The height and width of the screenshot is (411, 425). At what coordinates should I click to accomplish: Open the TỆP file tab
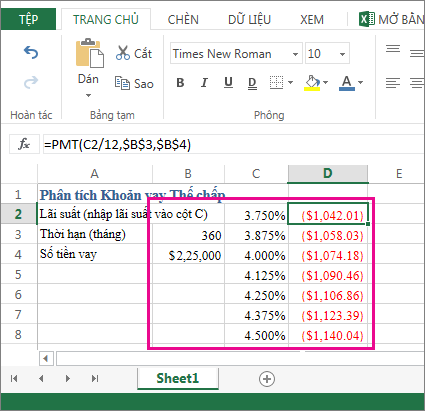pyautogui.click(x=28, y=19)
